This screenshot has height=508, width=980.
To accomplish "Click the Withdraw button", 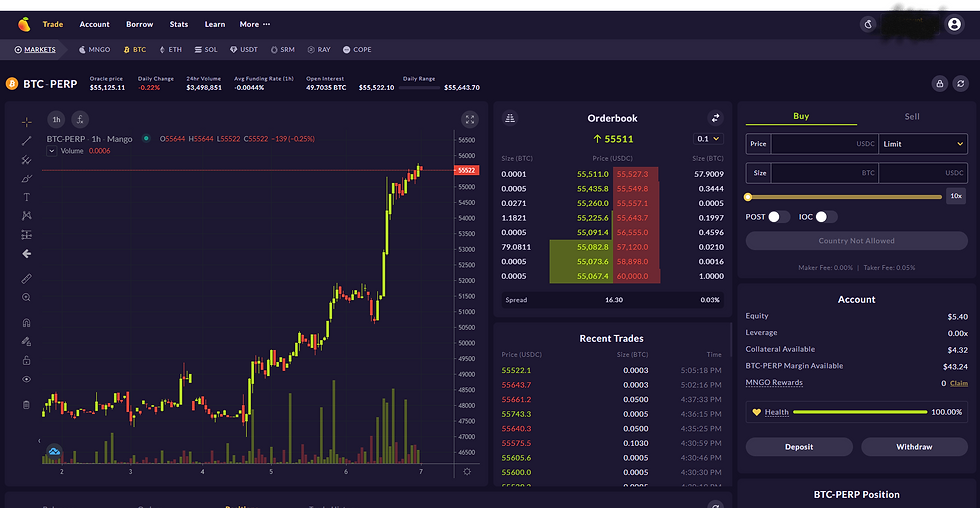I will (914, 447).
